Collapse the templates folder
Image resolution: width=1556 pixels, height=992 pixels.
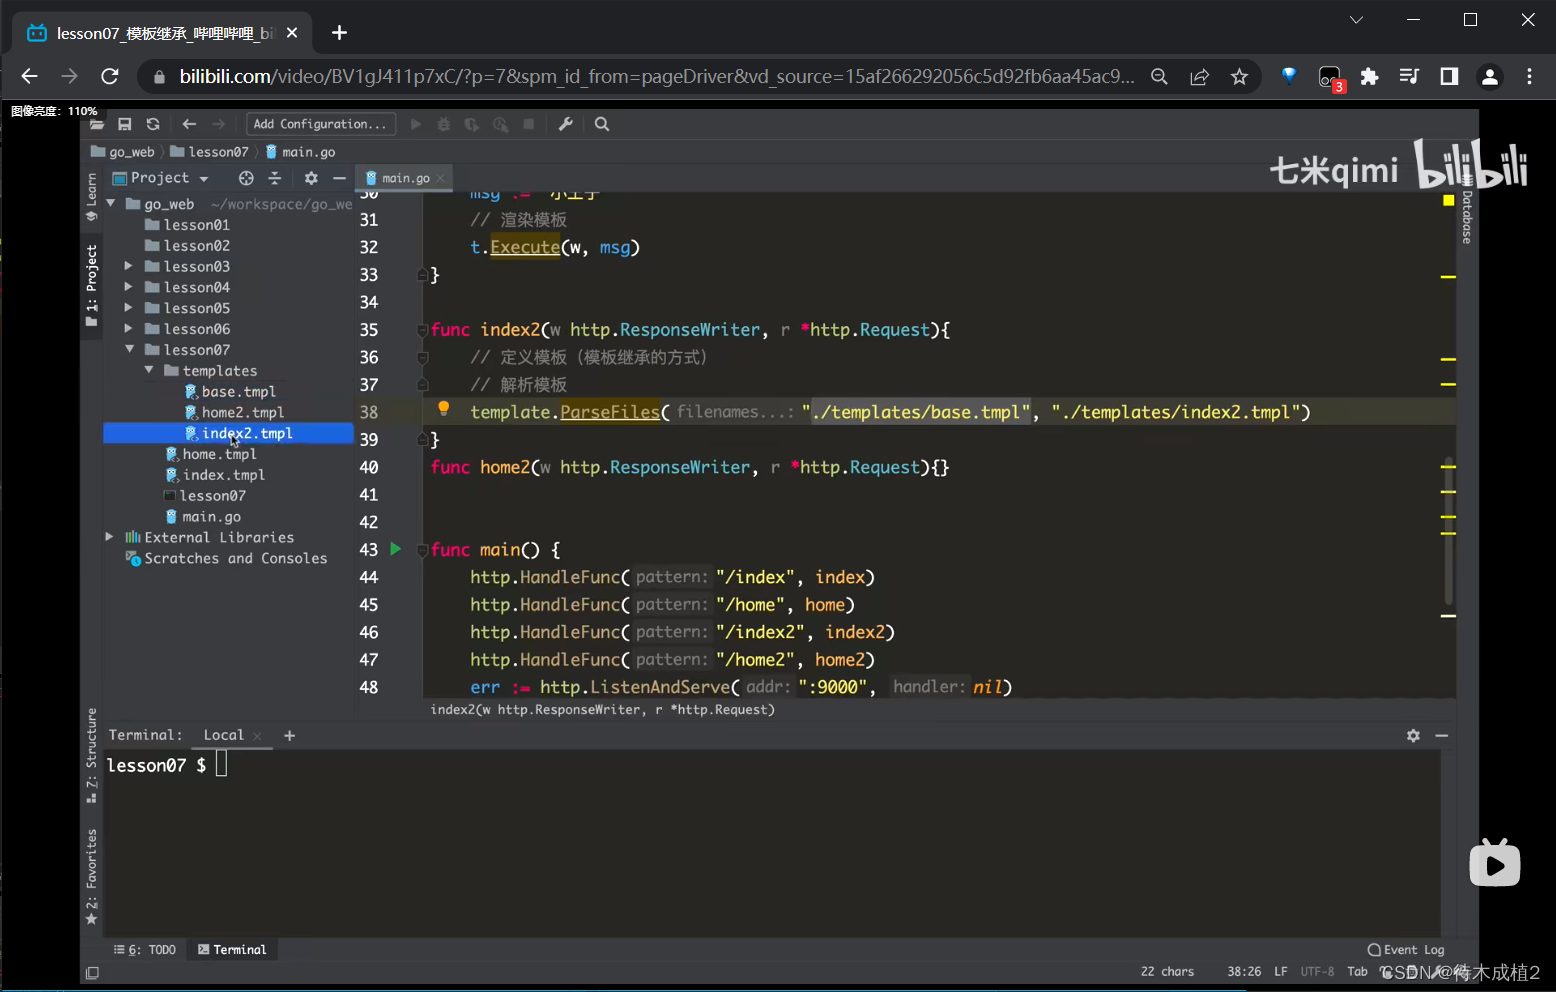pyautogui.click(x=149, y=370)
